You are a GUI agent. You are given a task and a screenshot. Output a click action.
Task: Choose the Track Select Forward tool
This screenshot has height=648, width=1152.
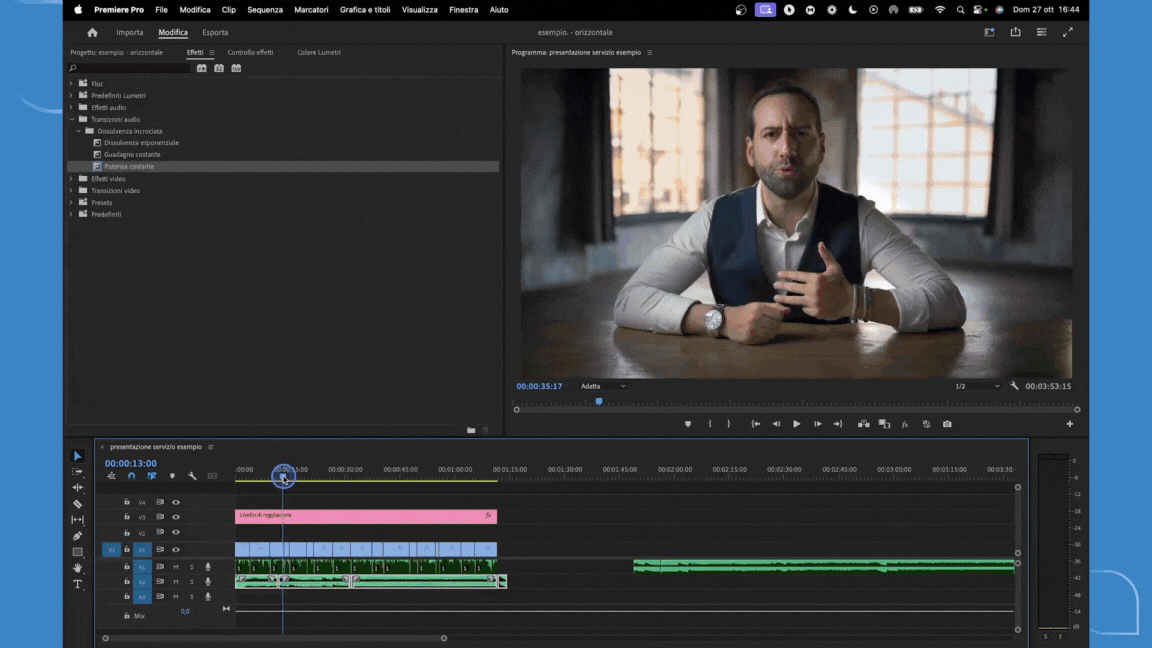click(x=77, y=472)
